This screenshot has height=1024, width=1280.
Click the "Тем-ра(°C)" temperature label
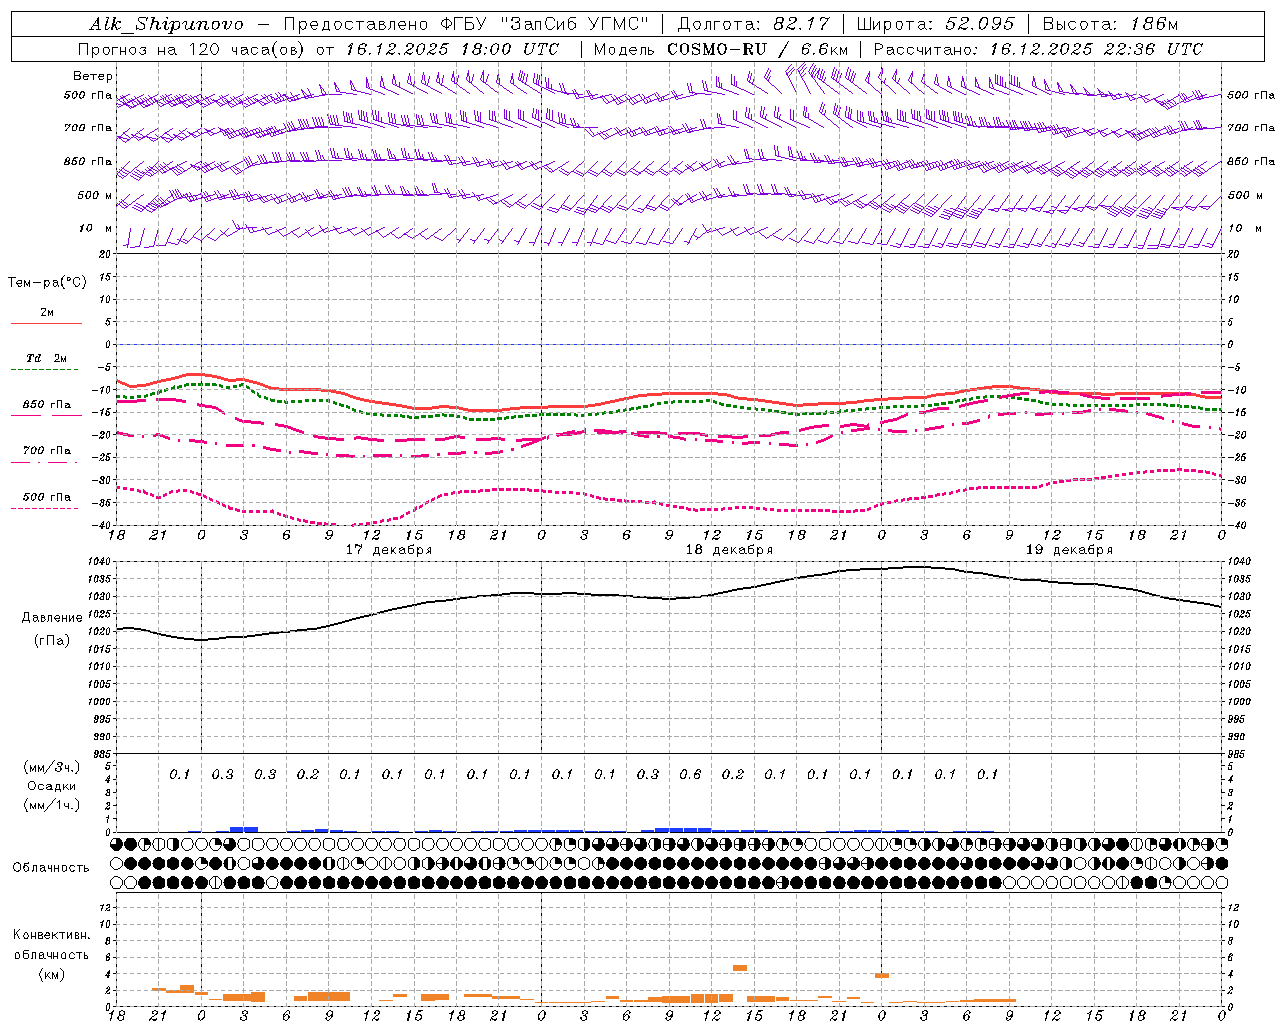47,283
